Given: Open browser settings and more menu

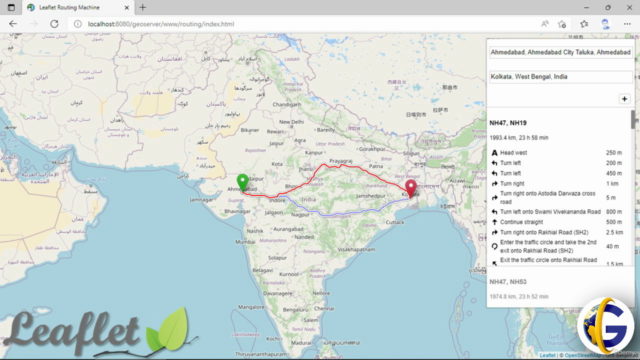Looking at the screenshot, I should pos(627,24).
